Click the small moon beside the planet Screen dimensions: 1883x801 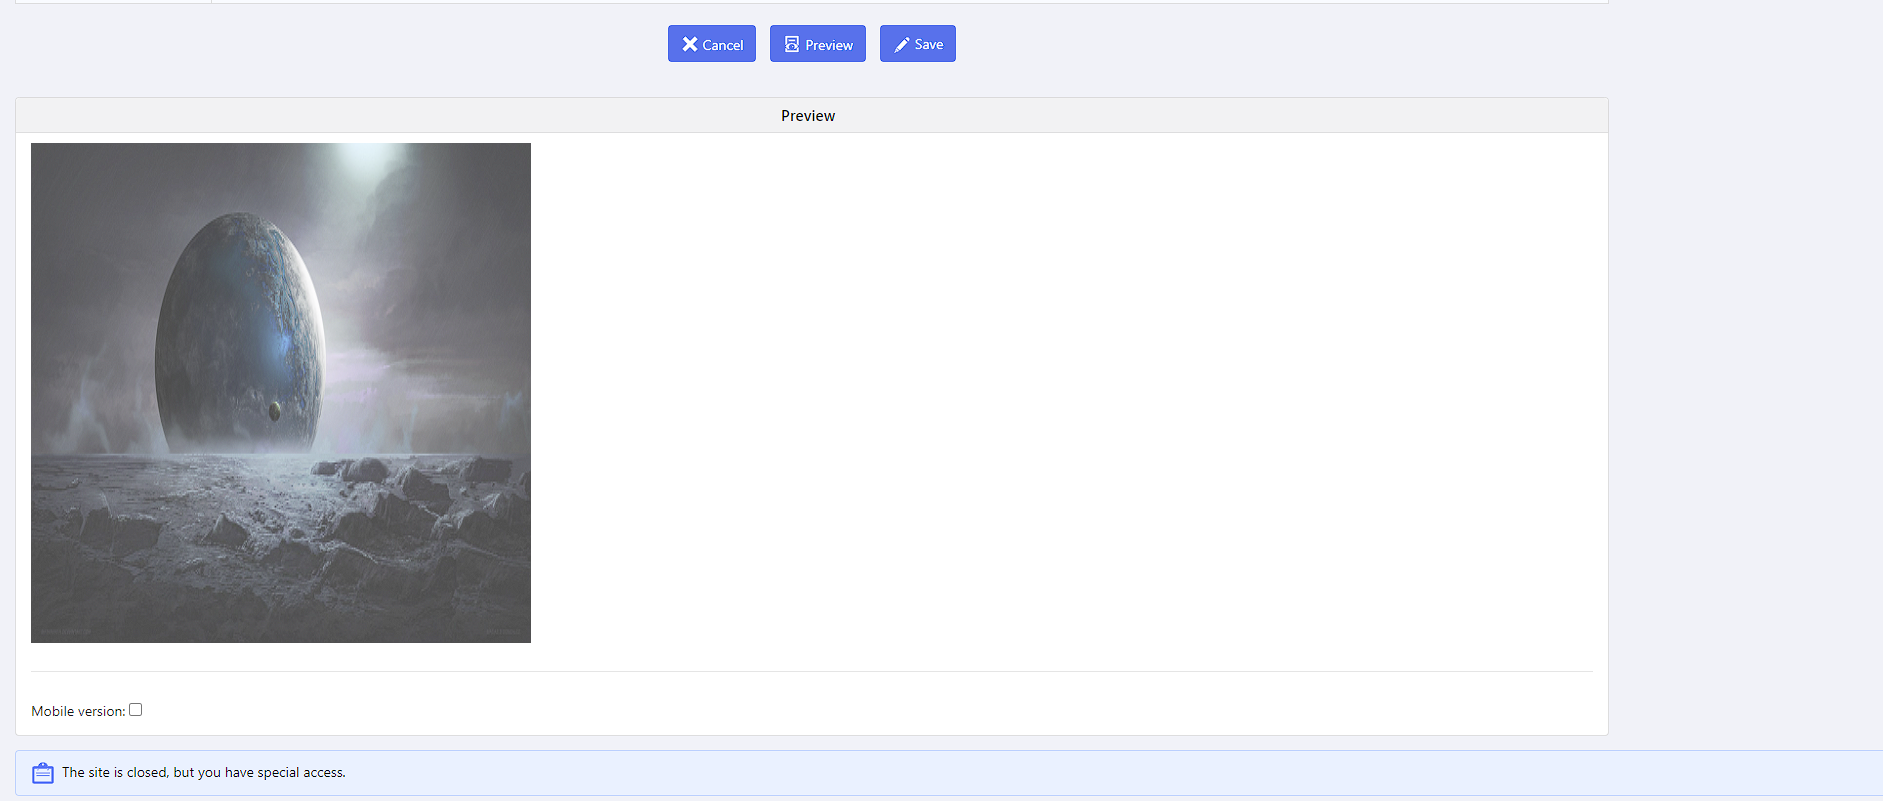275,410
